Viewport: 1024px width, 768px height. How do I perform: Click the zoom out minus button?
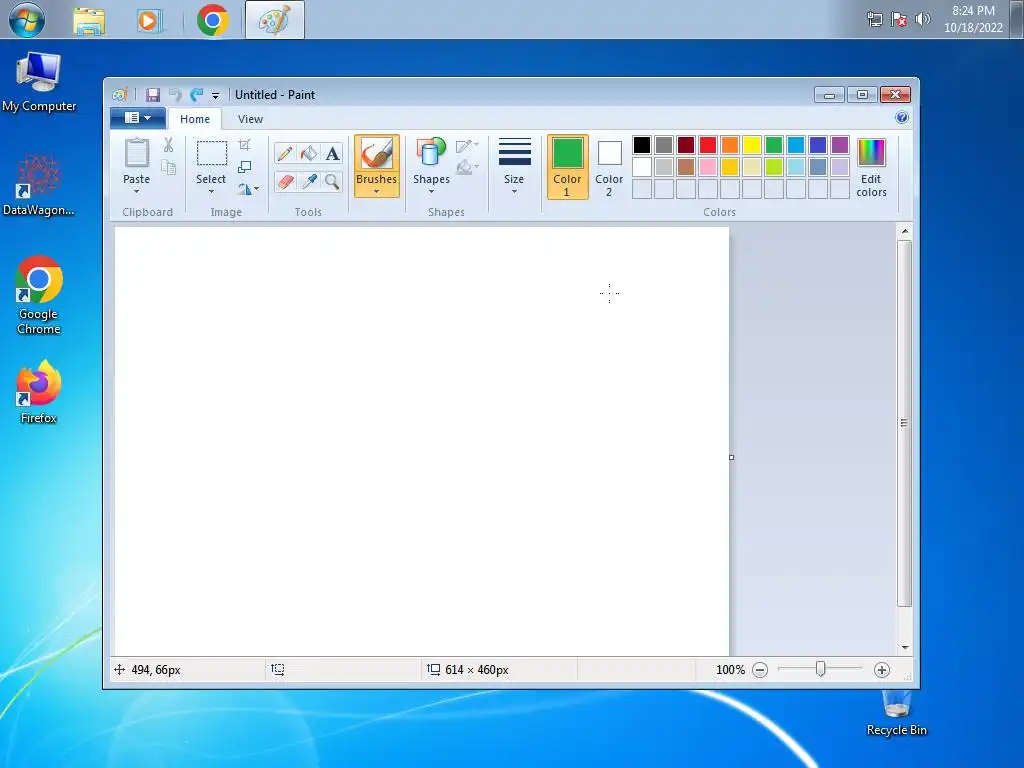760,670
